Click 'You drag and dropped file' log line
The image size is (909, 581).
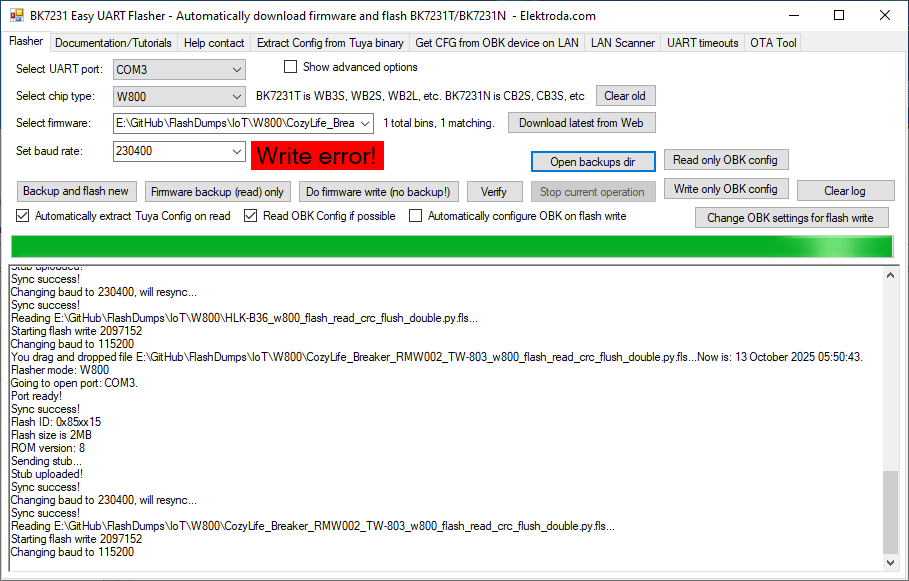pos(437,357)
